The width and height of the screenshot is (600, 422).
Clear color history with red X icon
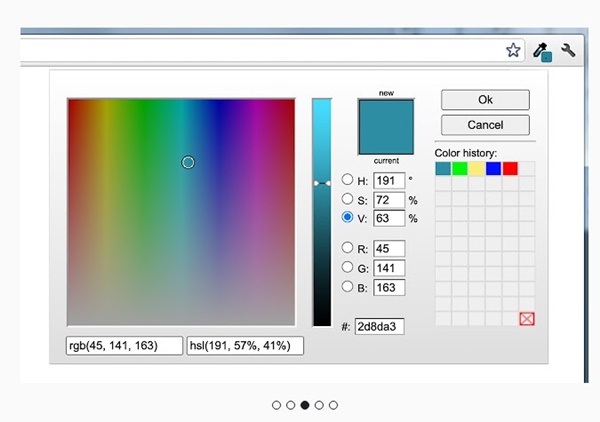tap(527, 319)
